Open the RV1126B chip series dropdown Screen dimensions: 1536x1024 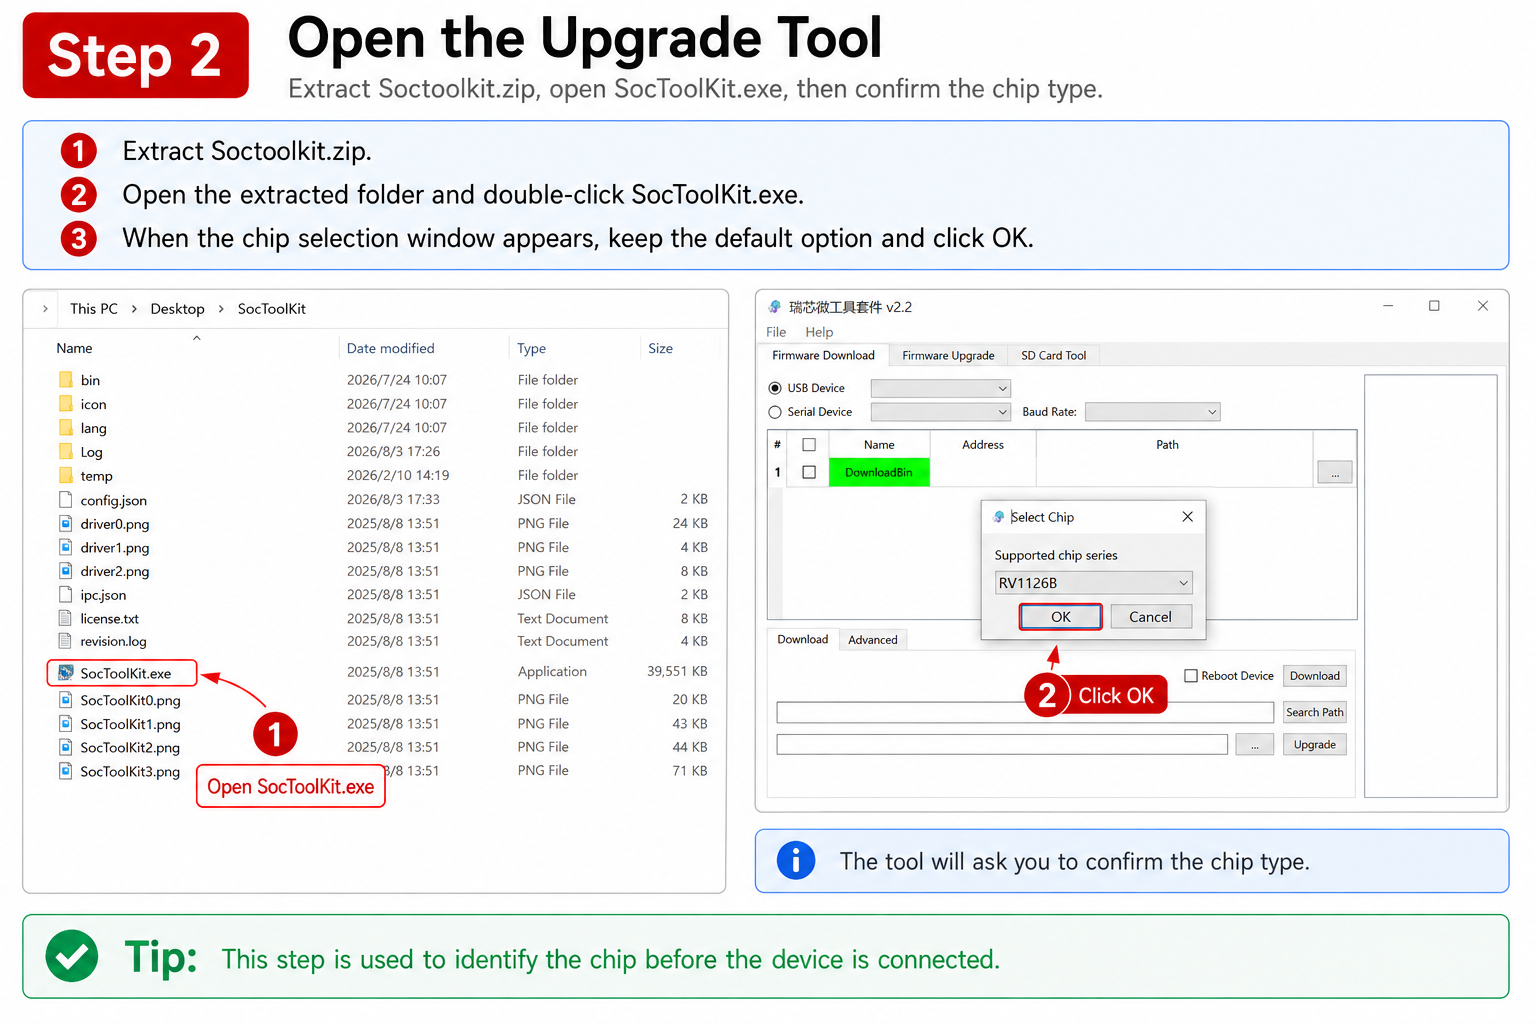tap(1093, 583)
